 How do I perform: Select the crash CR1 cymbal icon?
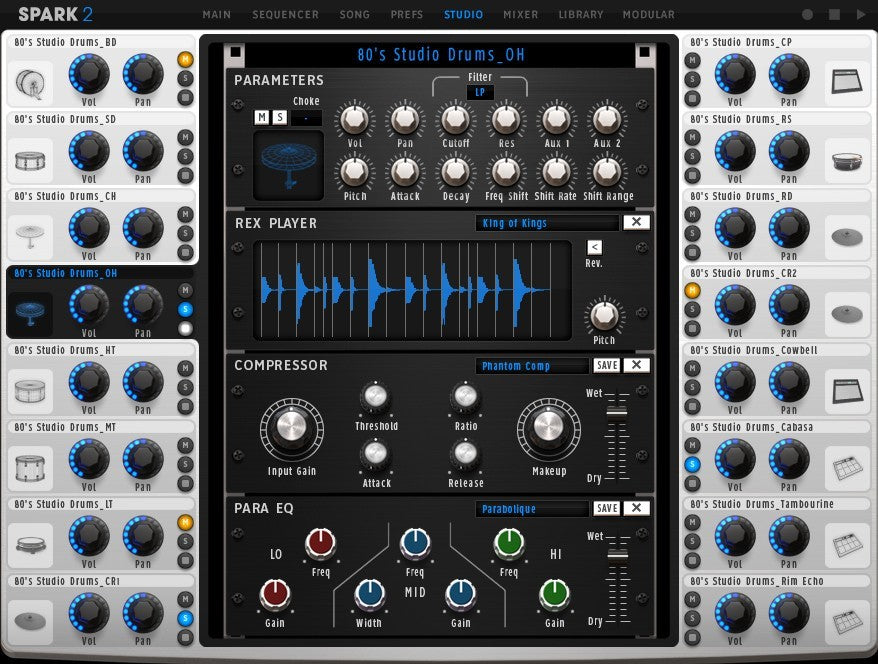pyautogui.click(x=30, y=621)
